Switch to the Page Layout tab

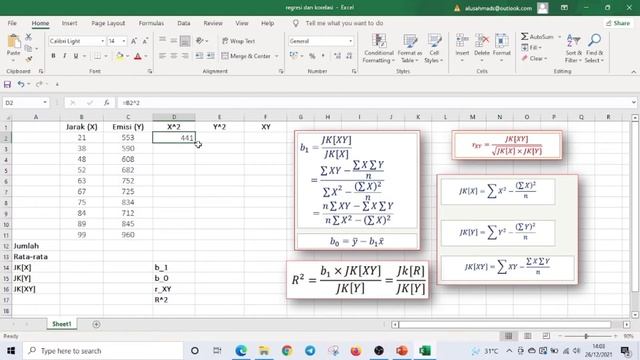pos(108,23)
